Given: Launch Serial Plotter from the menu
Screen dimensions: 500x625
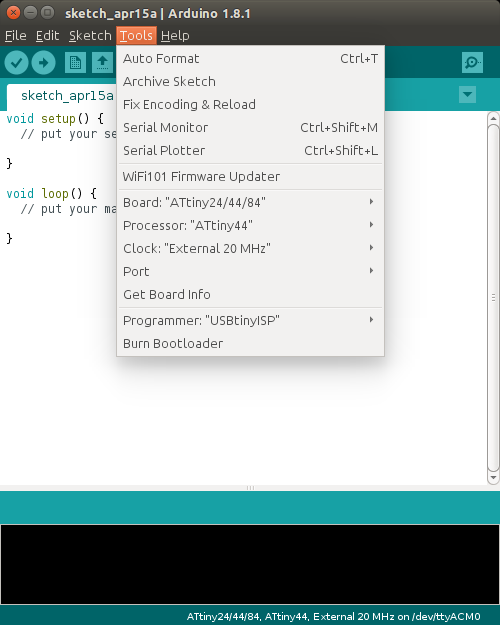Looking at the screenshot, I should click(250, 151).
